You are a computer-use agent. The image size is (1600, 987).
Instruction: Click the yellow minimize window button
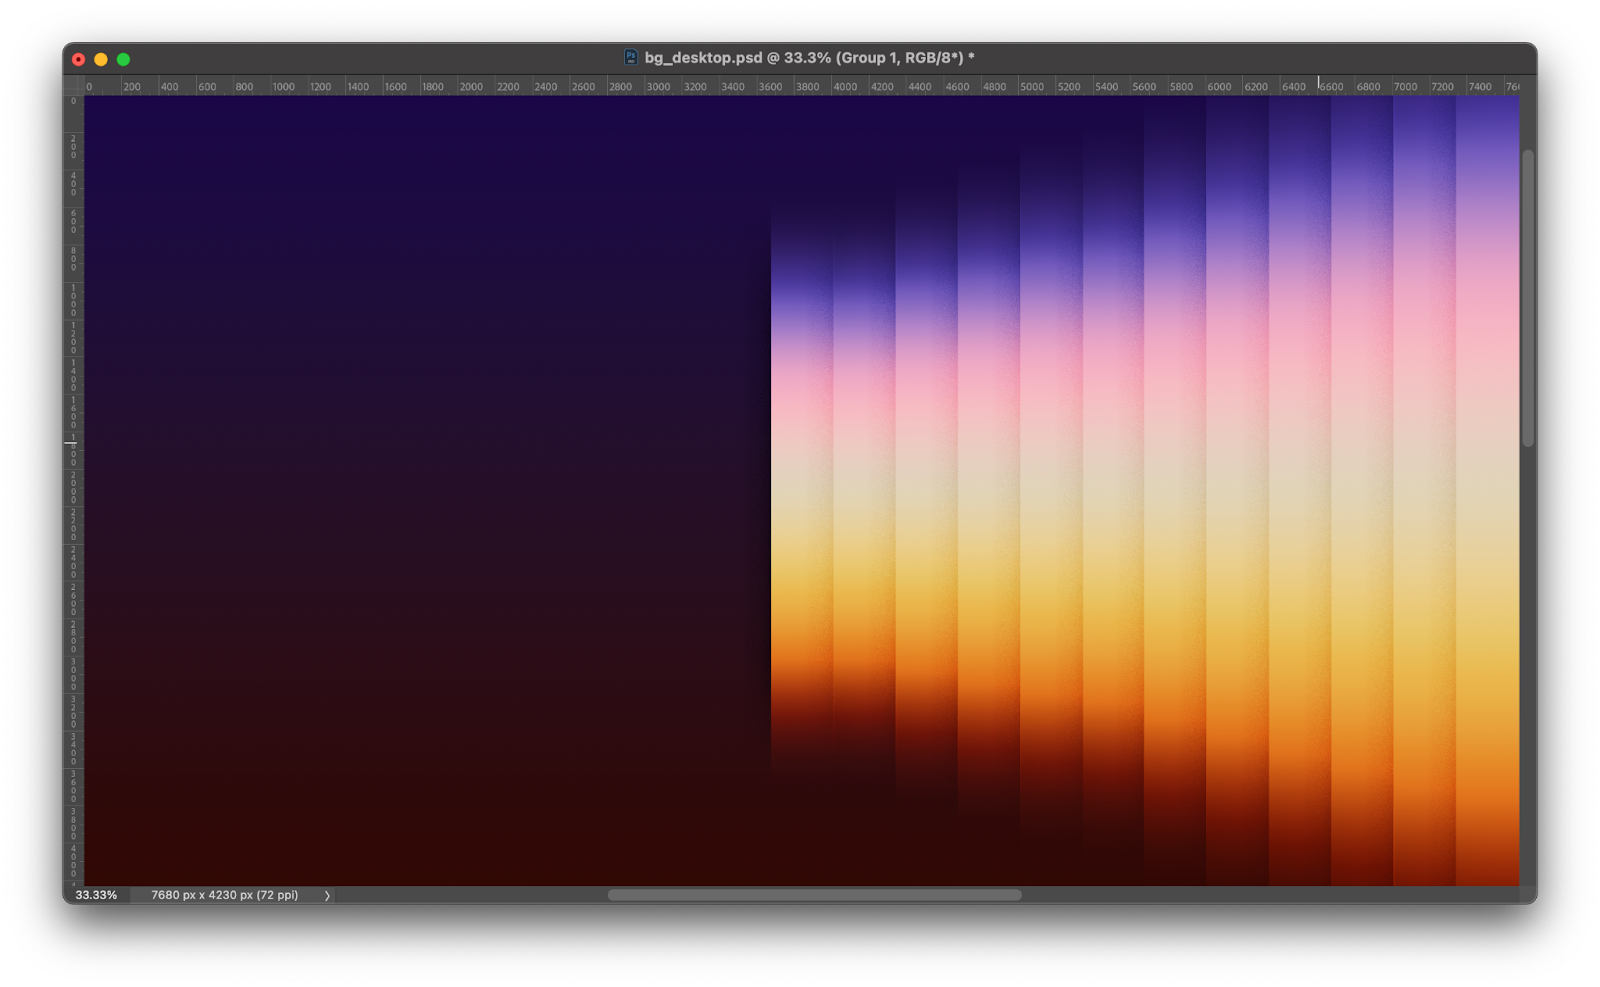point(101,60)
